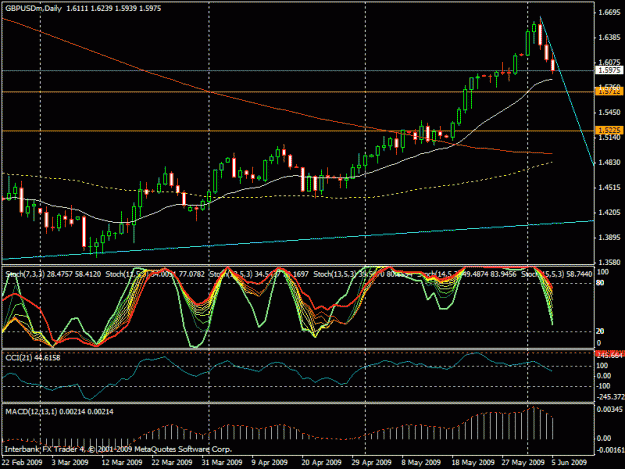Click the 22 Mar 2009 date label
The width and height of the screenshot is (625, 469).
(x=172, y=462)
